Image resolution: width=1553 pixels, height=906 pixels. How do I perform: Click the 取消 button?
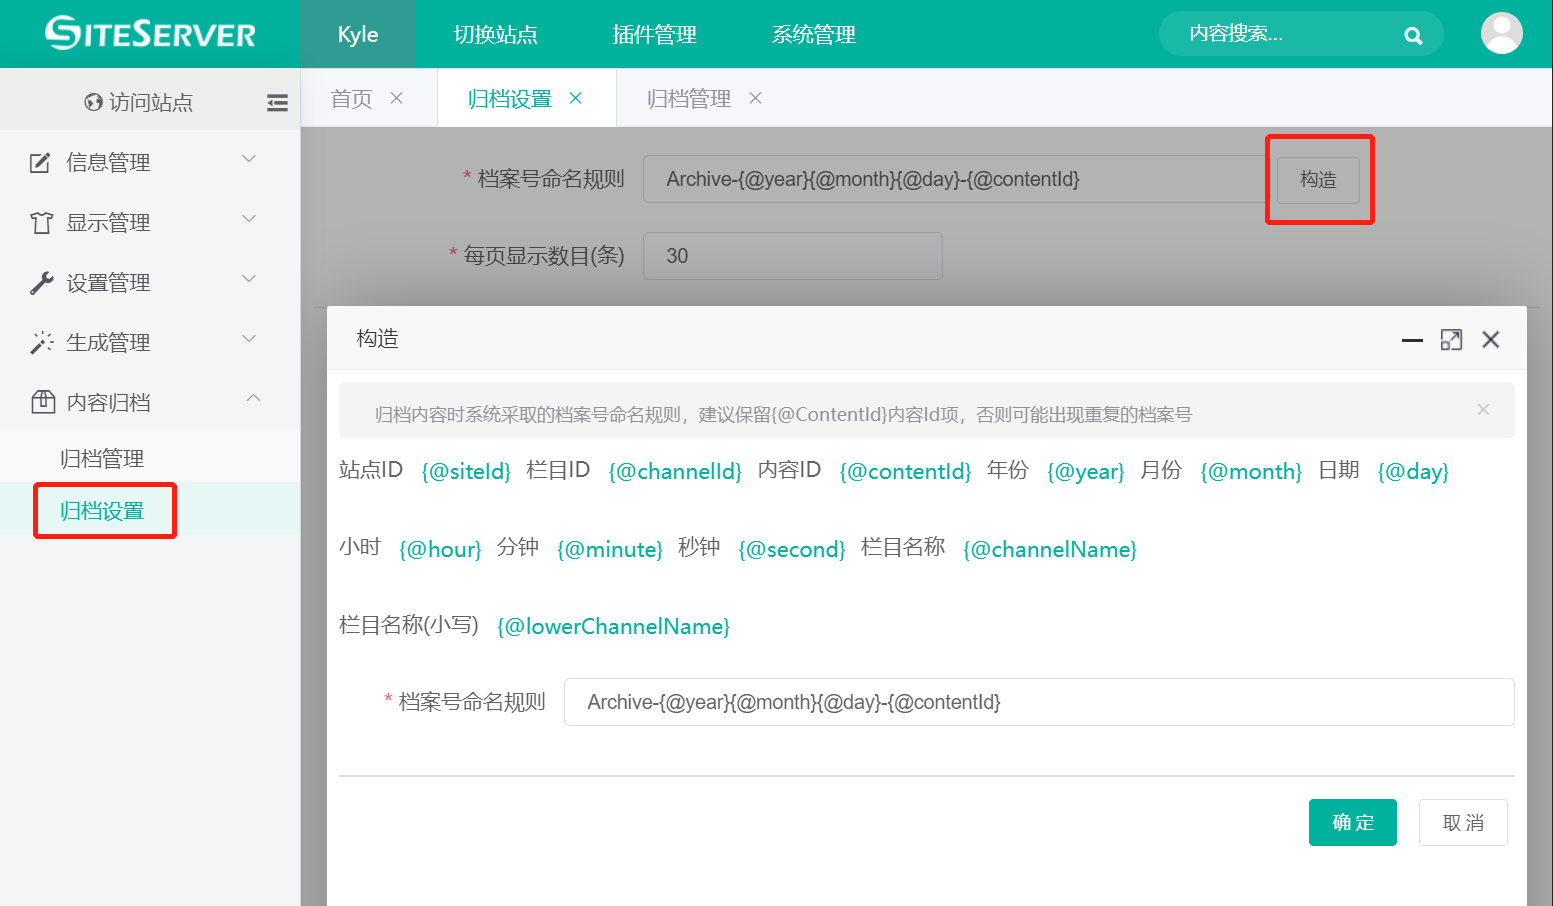coord(1462,822)
